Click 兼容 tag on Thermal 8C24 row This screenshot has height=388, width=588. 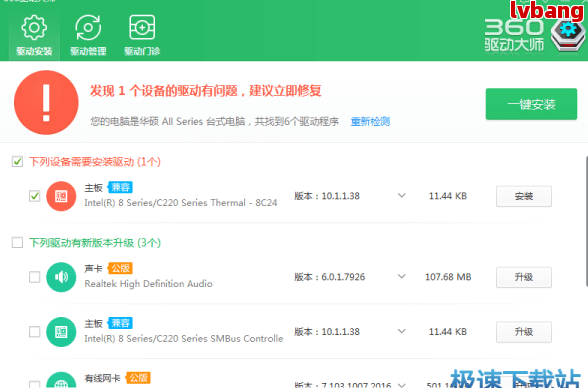120,187
